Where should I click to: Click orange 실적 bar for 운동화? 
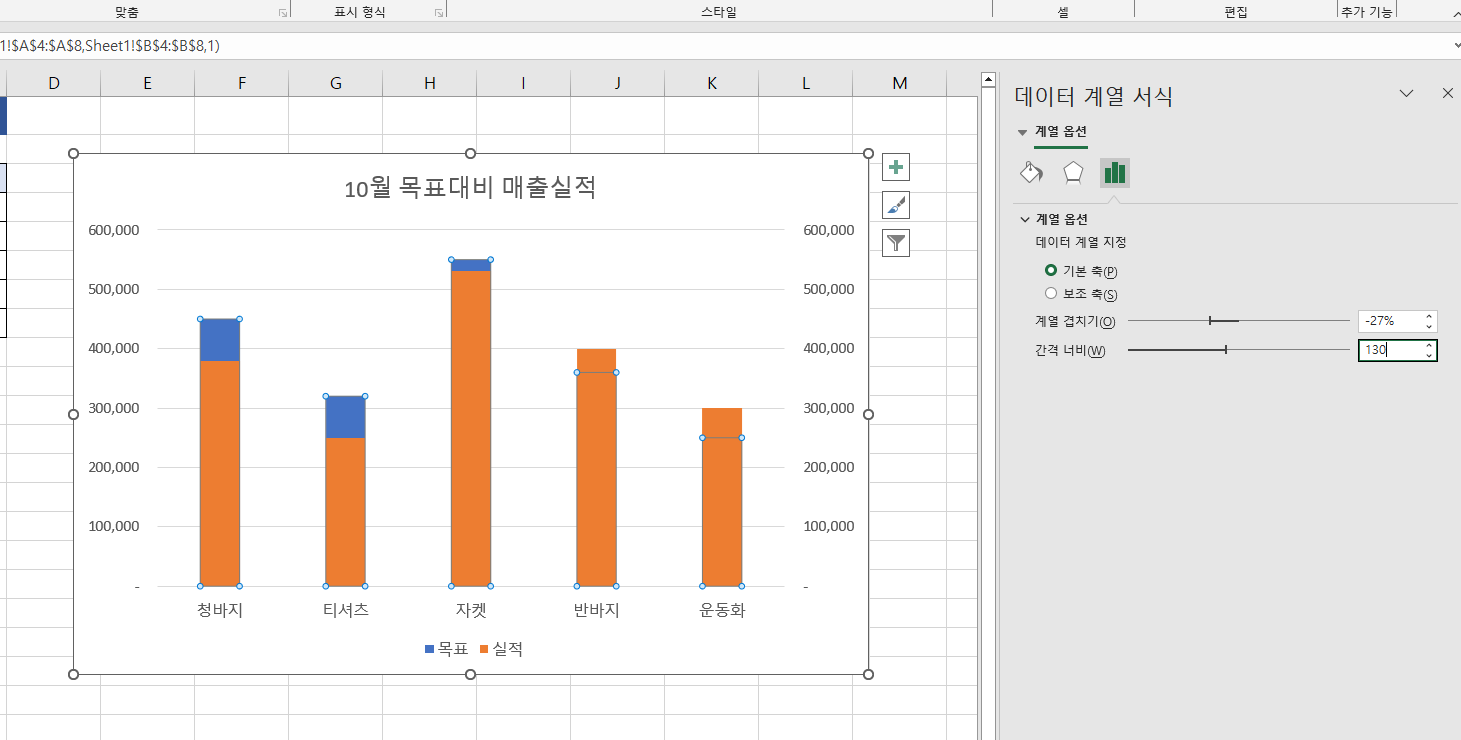[722, 497]
